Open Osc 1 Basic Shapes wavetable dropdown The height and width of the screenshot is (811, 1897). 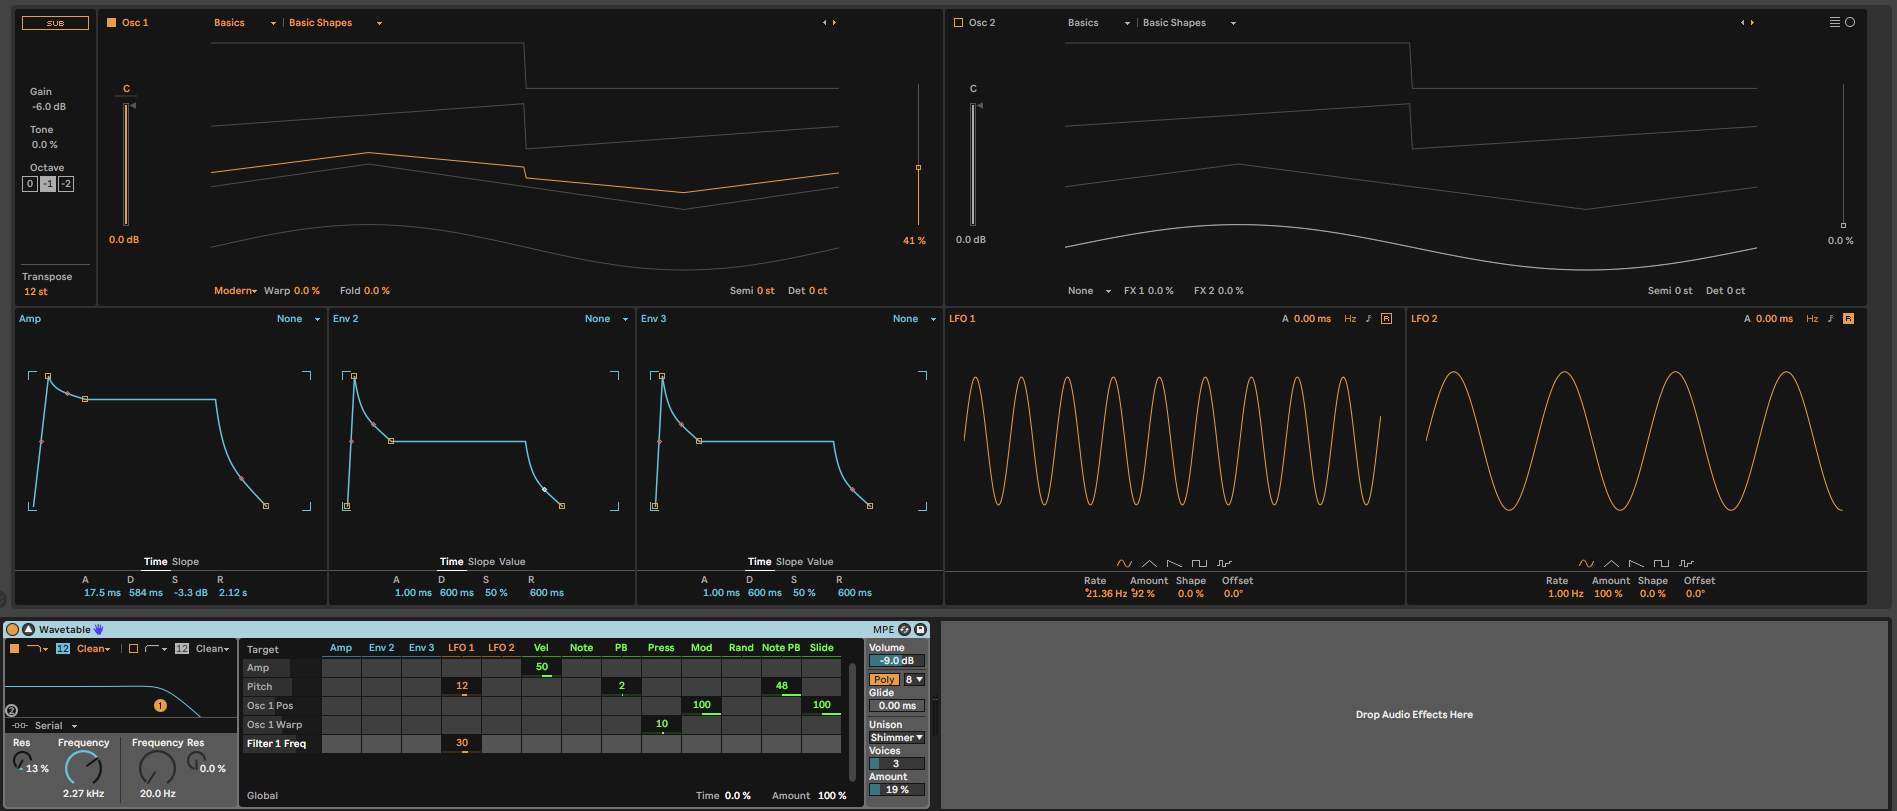[x=336, y=22]
